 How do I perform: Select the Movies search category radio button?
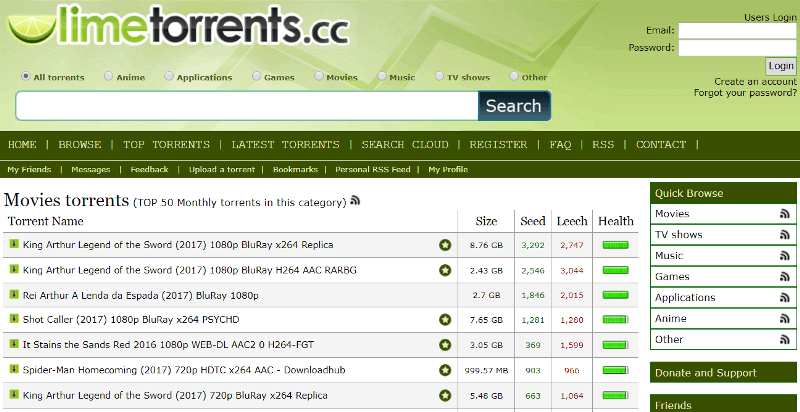pos(320,77)
